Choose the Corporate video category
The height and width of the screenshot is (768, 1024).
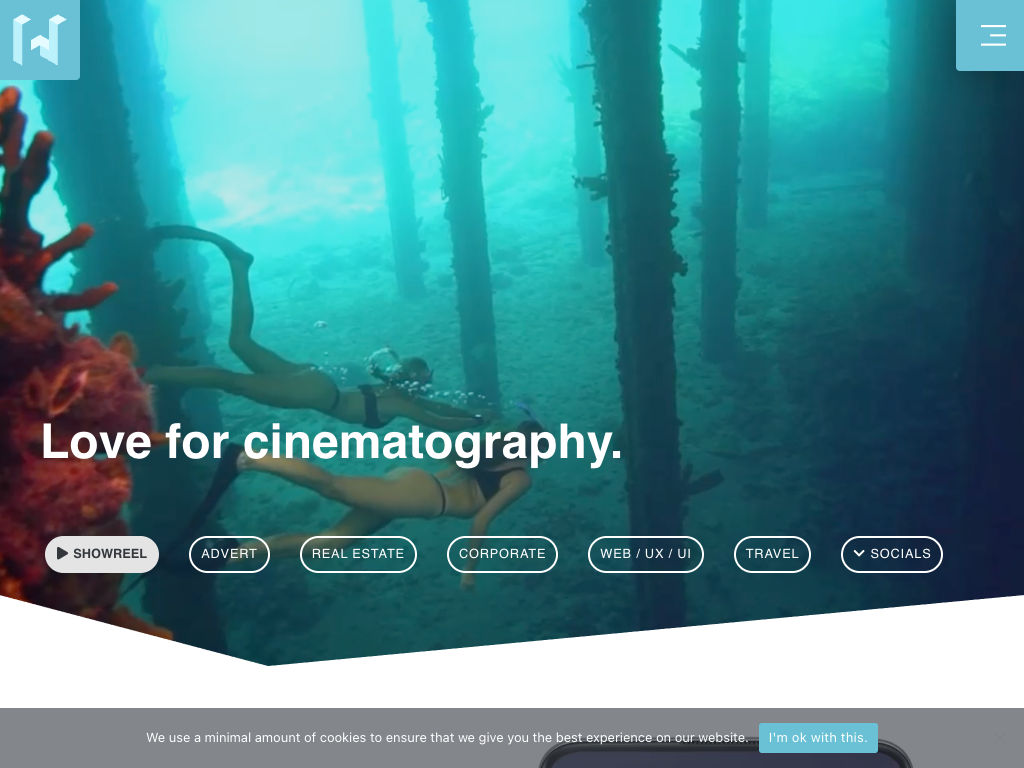point(502,554)
